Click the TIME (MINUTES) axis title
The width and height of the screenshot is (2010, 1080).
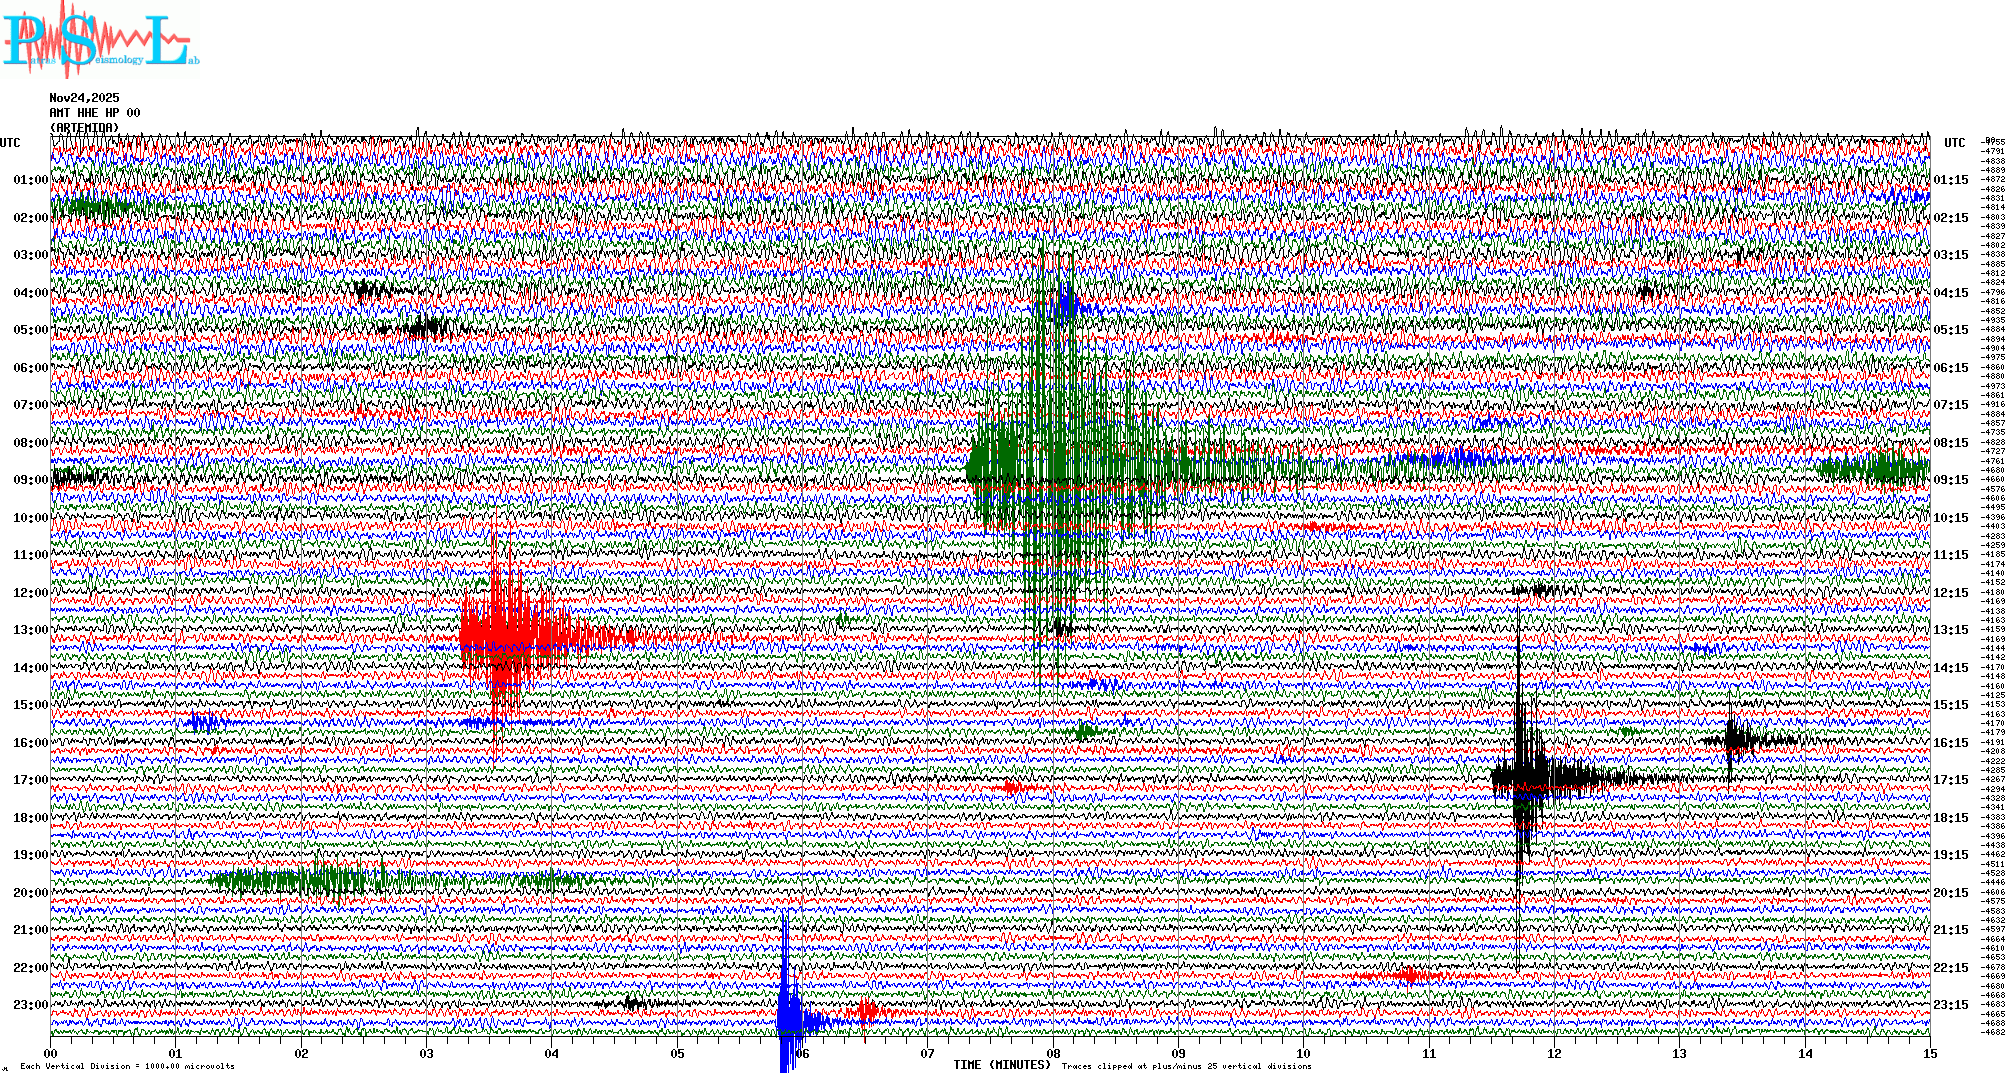coord(1002,1065)
